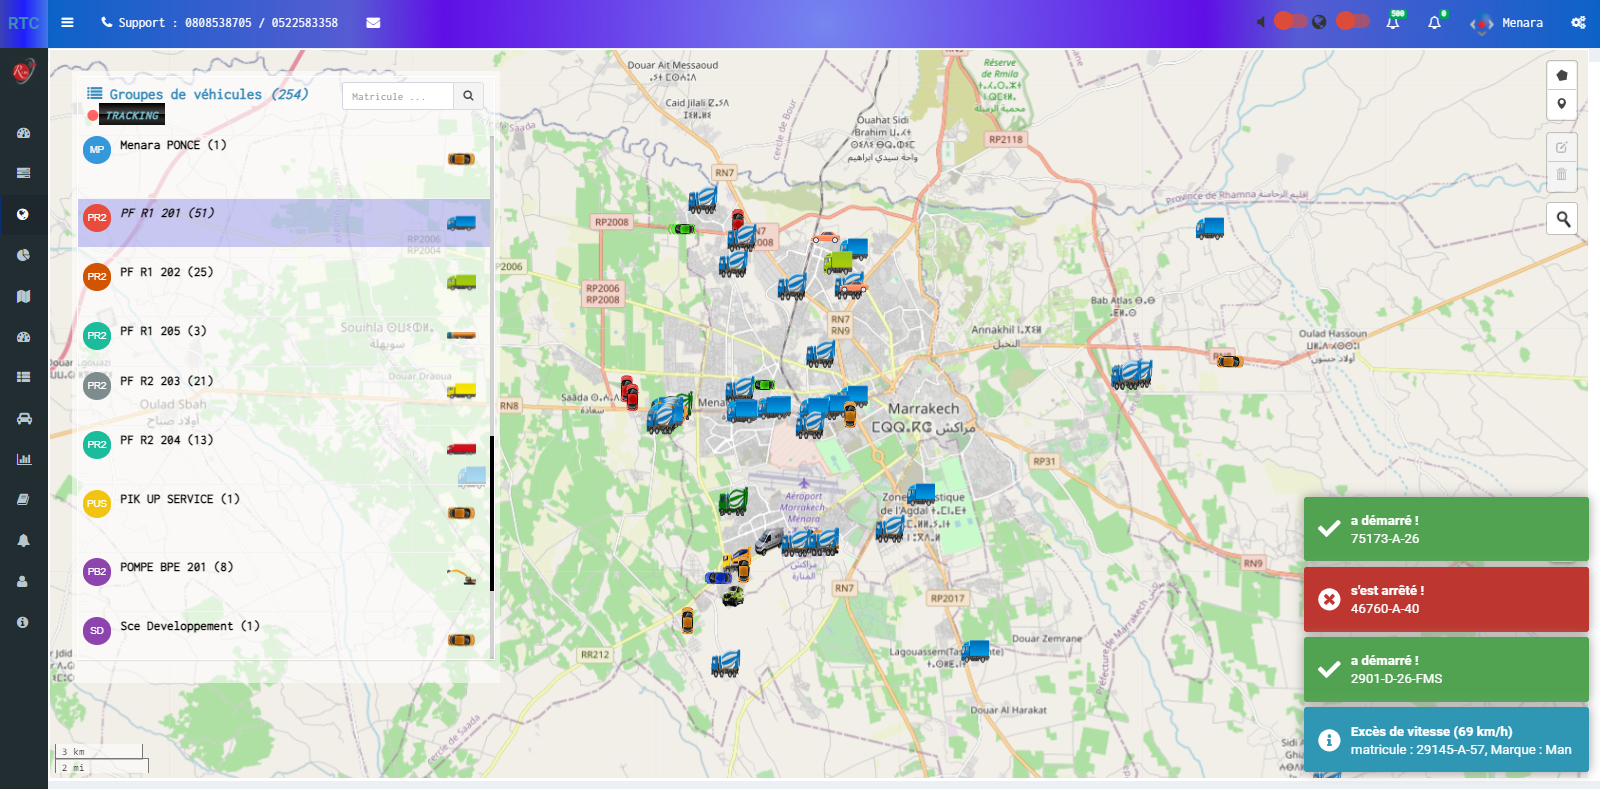Open the bar chart reports sidebar icon
This screenshot has height=789, width=1600.
[x=23, y=459]
